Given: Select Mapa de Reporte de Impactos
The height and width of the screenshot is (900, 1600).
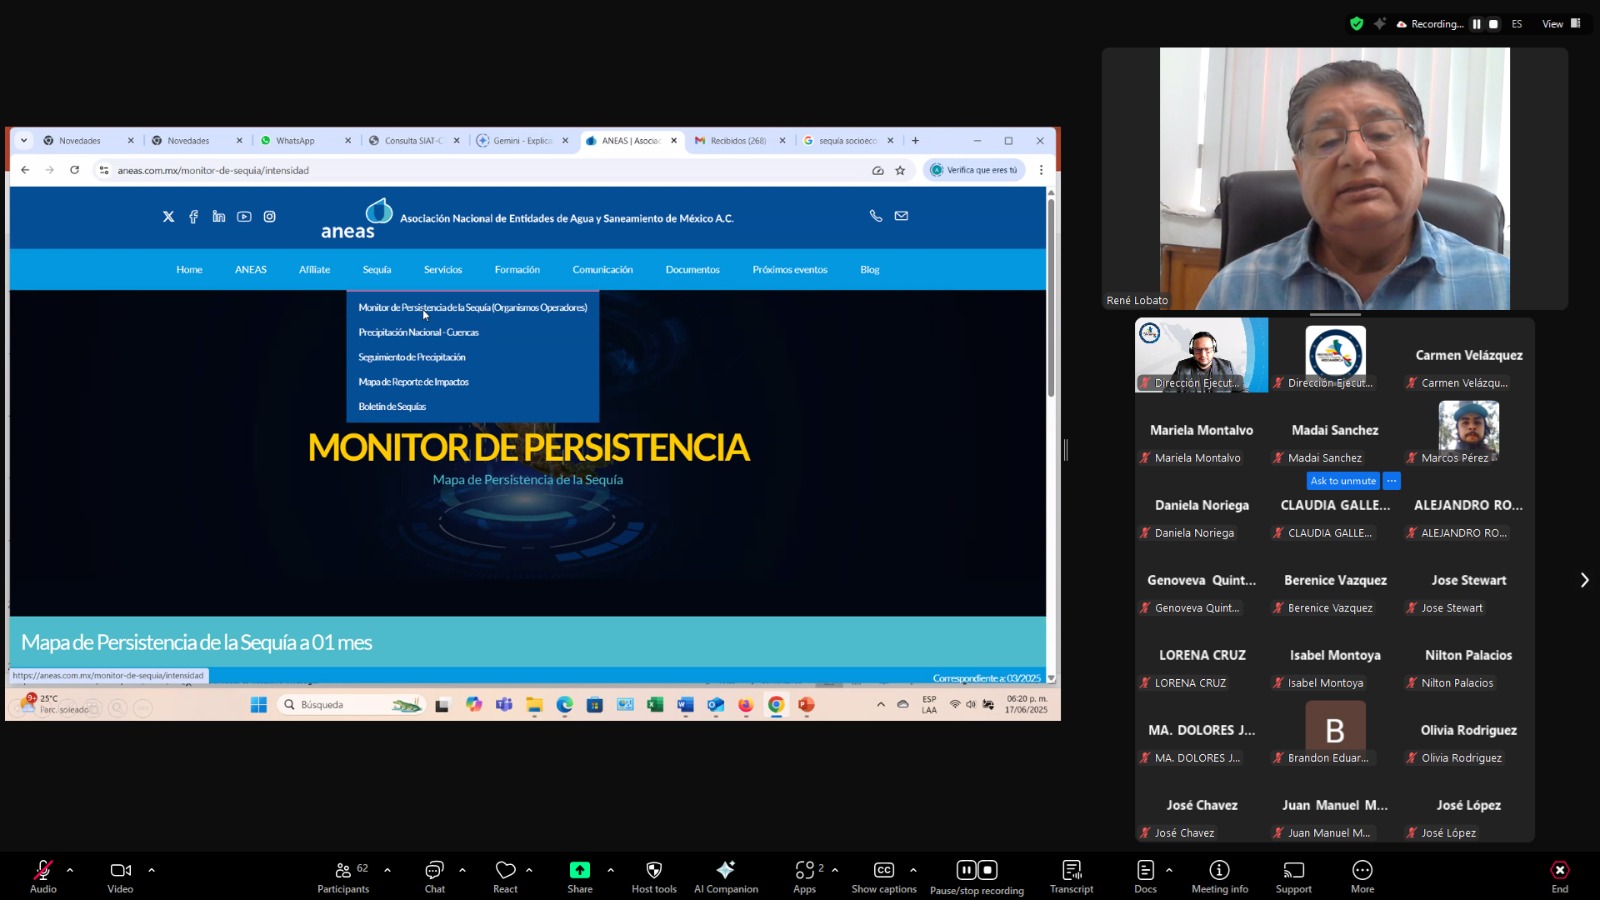Looking at the screenshot, I should 413,382.
